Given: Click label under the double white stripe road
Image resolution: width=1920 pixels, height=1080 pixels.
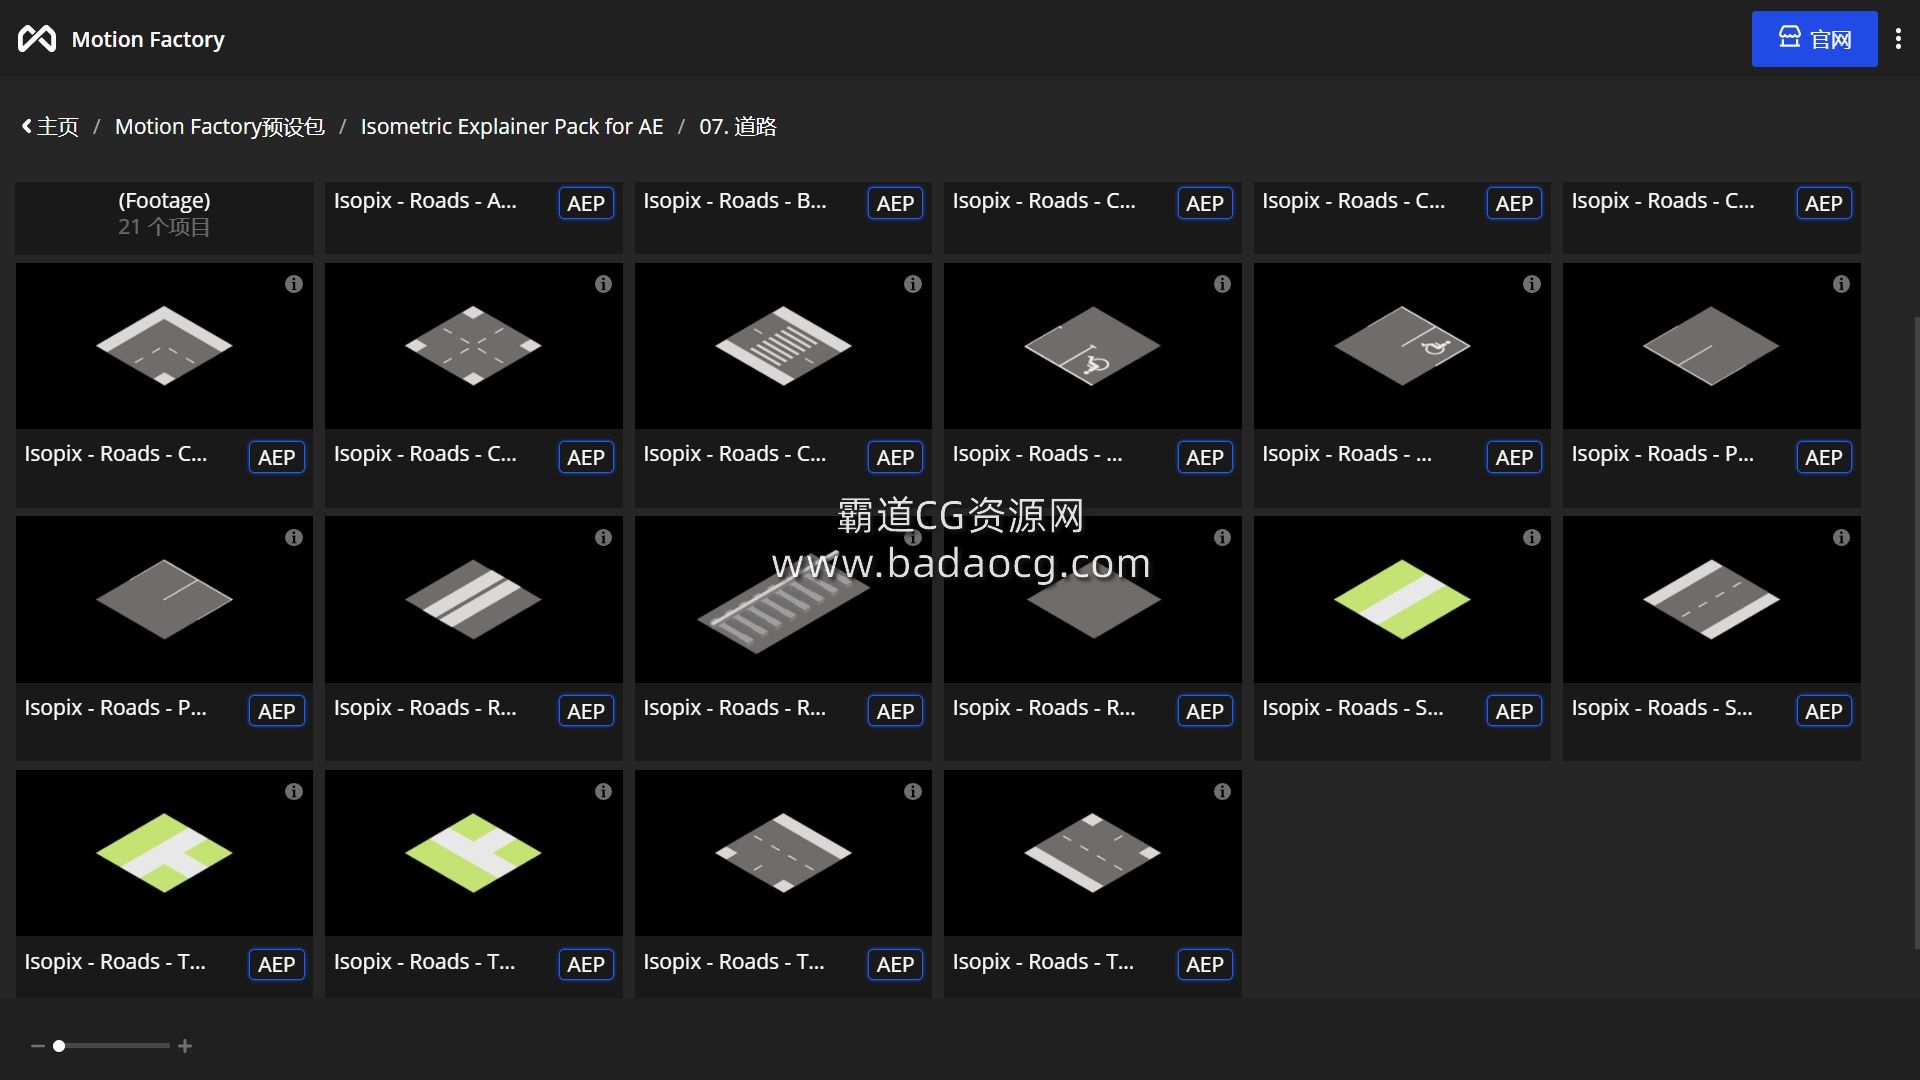Looking at the screenshot, I should (x=425, y=708).
